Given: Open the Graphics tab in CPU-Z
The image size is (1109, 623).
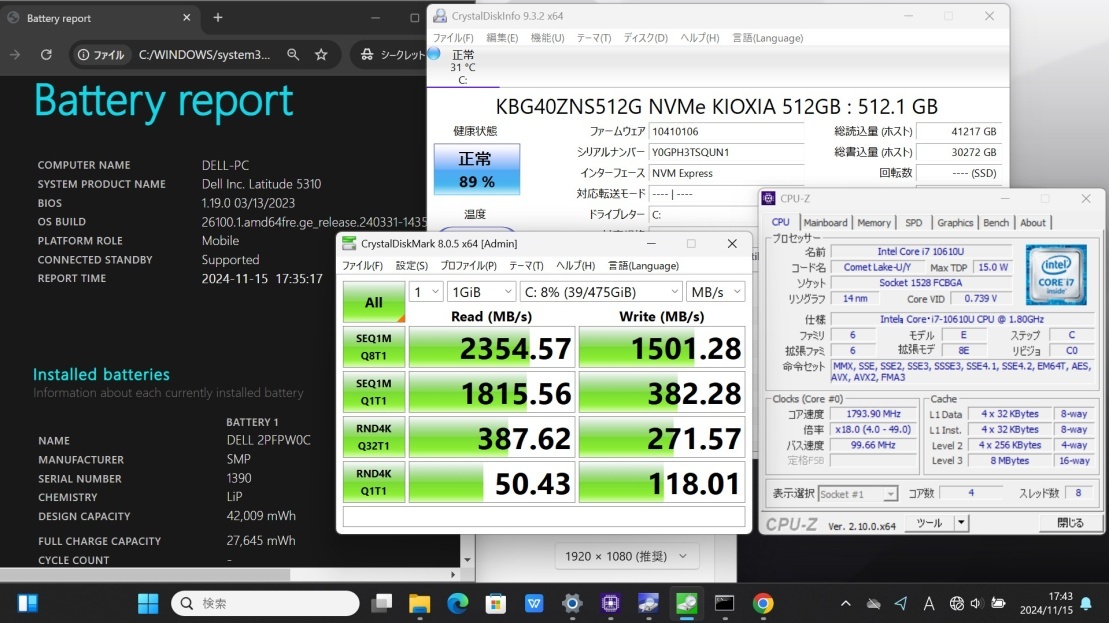Looking at the screenshot, I should click(x=955, y=223).
